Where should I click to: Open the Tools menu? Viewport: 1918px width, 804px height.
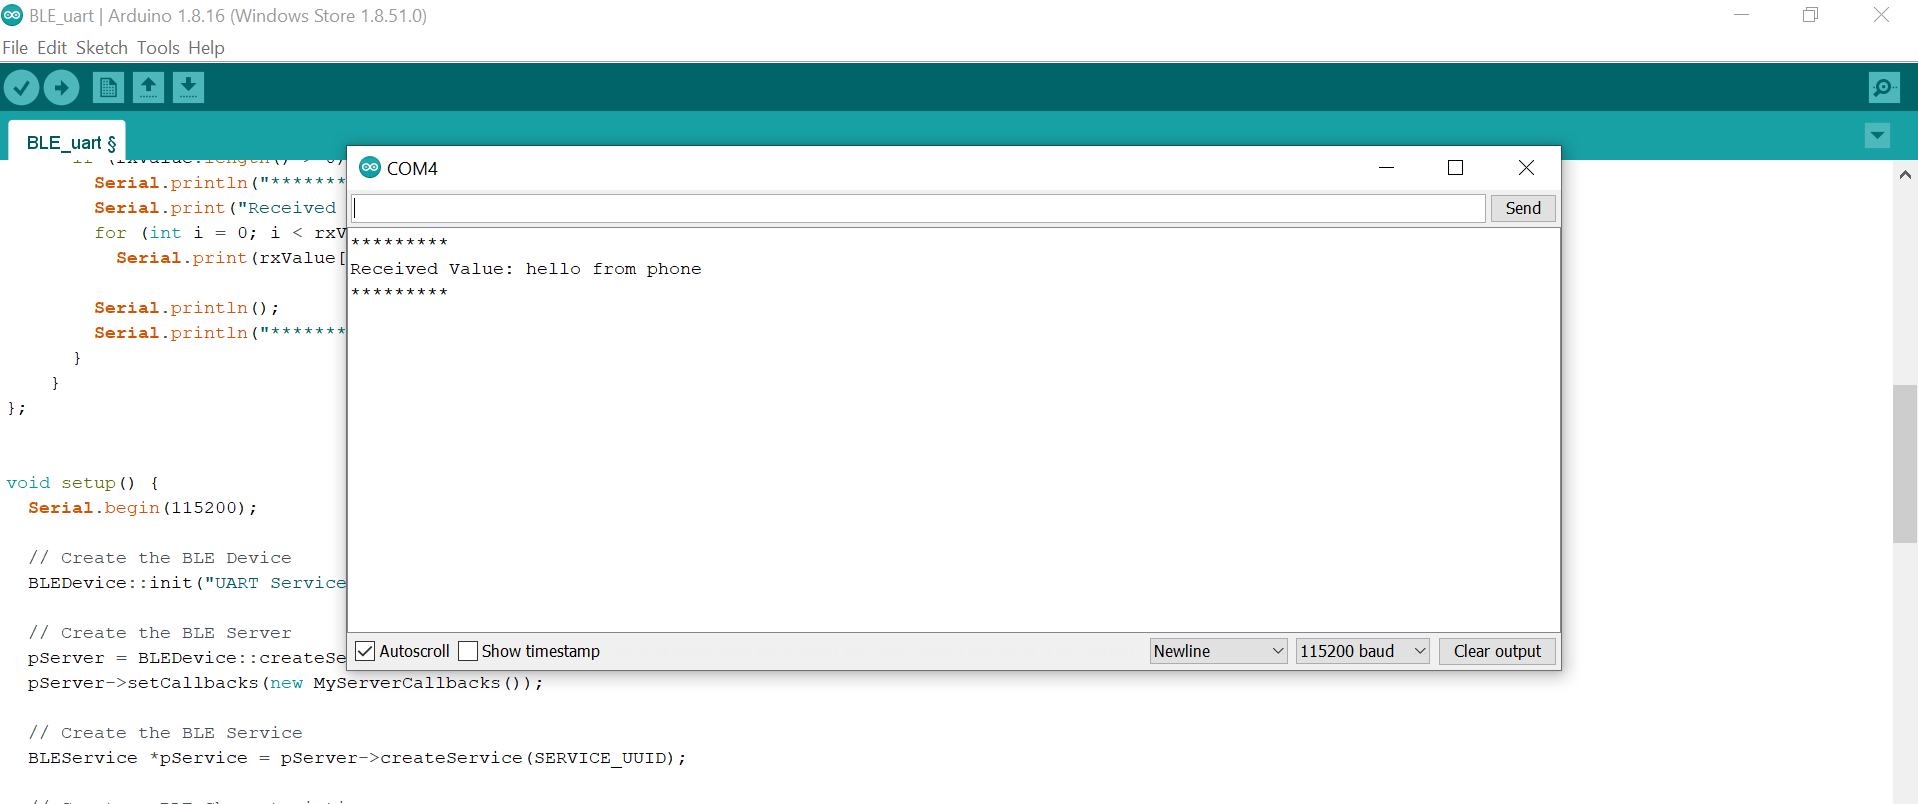pyautogui.click(x=158, y=48)
